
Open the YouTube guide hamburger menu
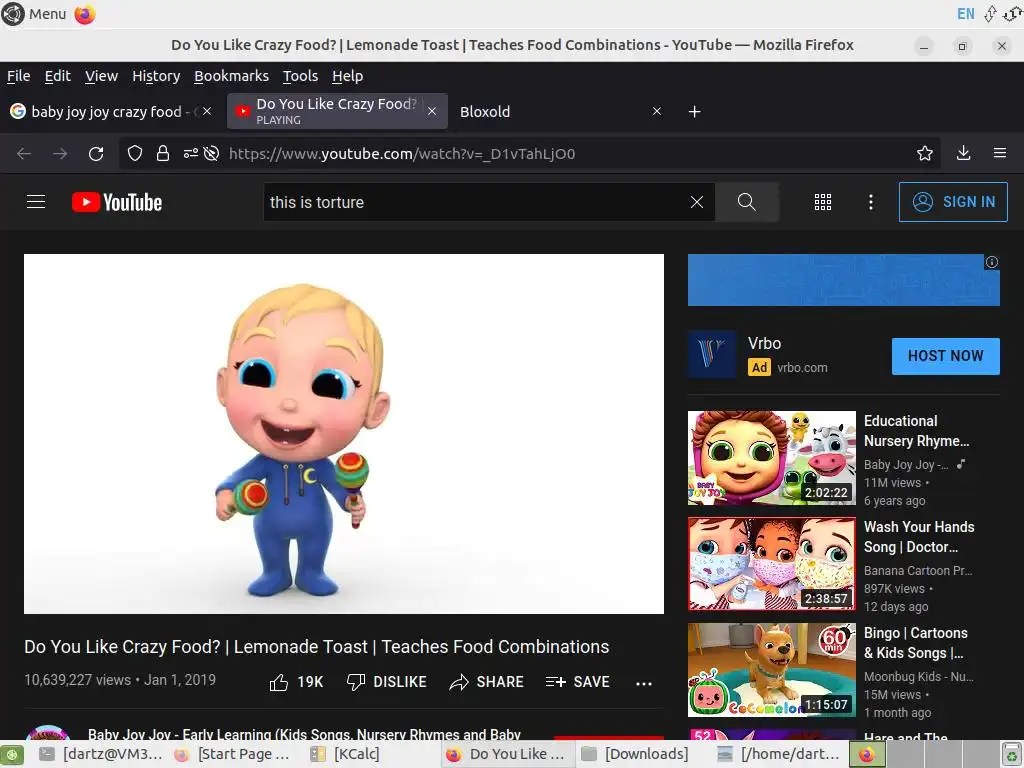(x=36, y=202)
